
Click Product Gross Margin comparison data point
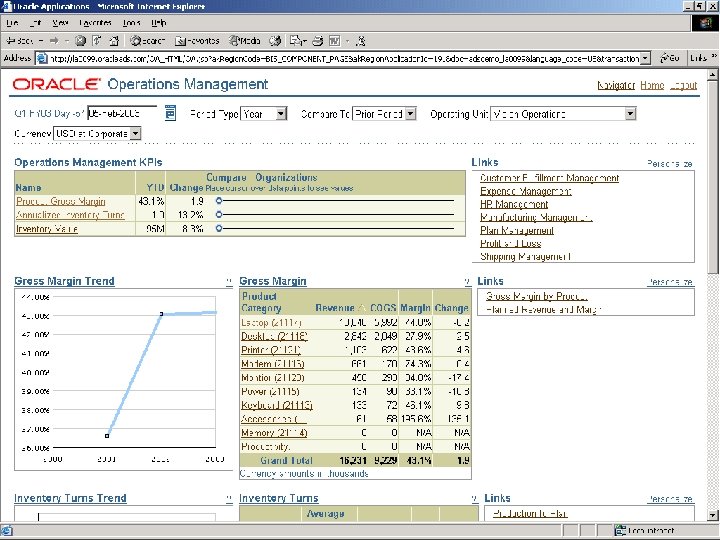tap(219, 201)
